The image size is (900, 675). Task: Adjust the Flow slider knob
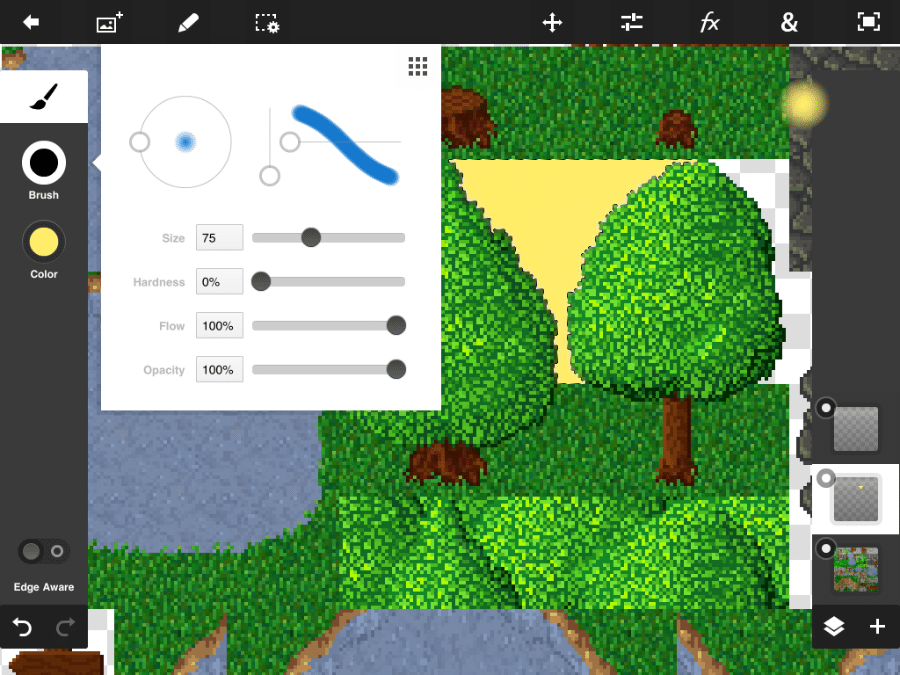click(396, 325)
